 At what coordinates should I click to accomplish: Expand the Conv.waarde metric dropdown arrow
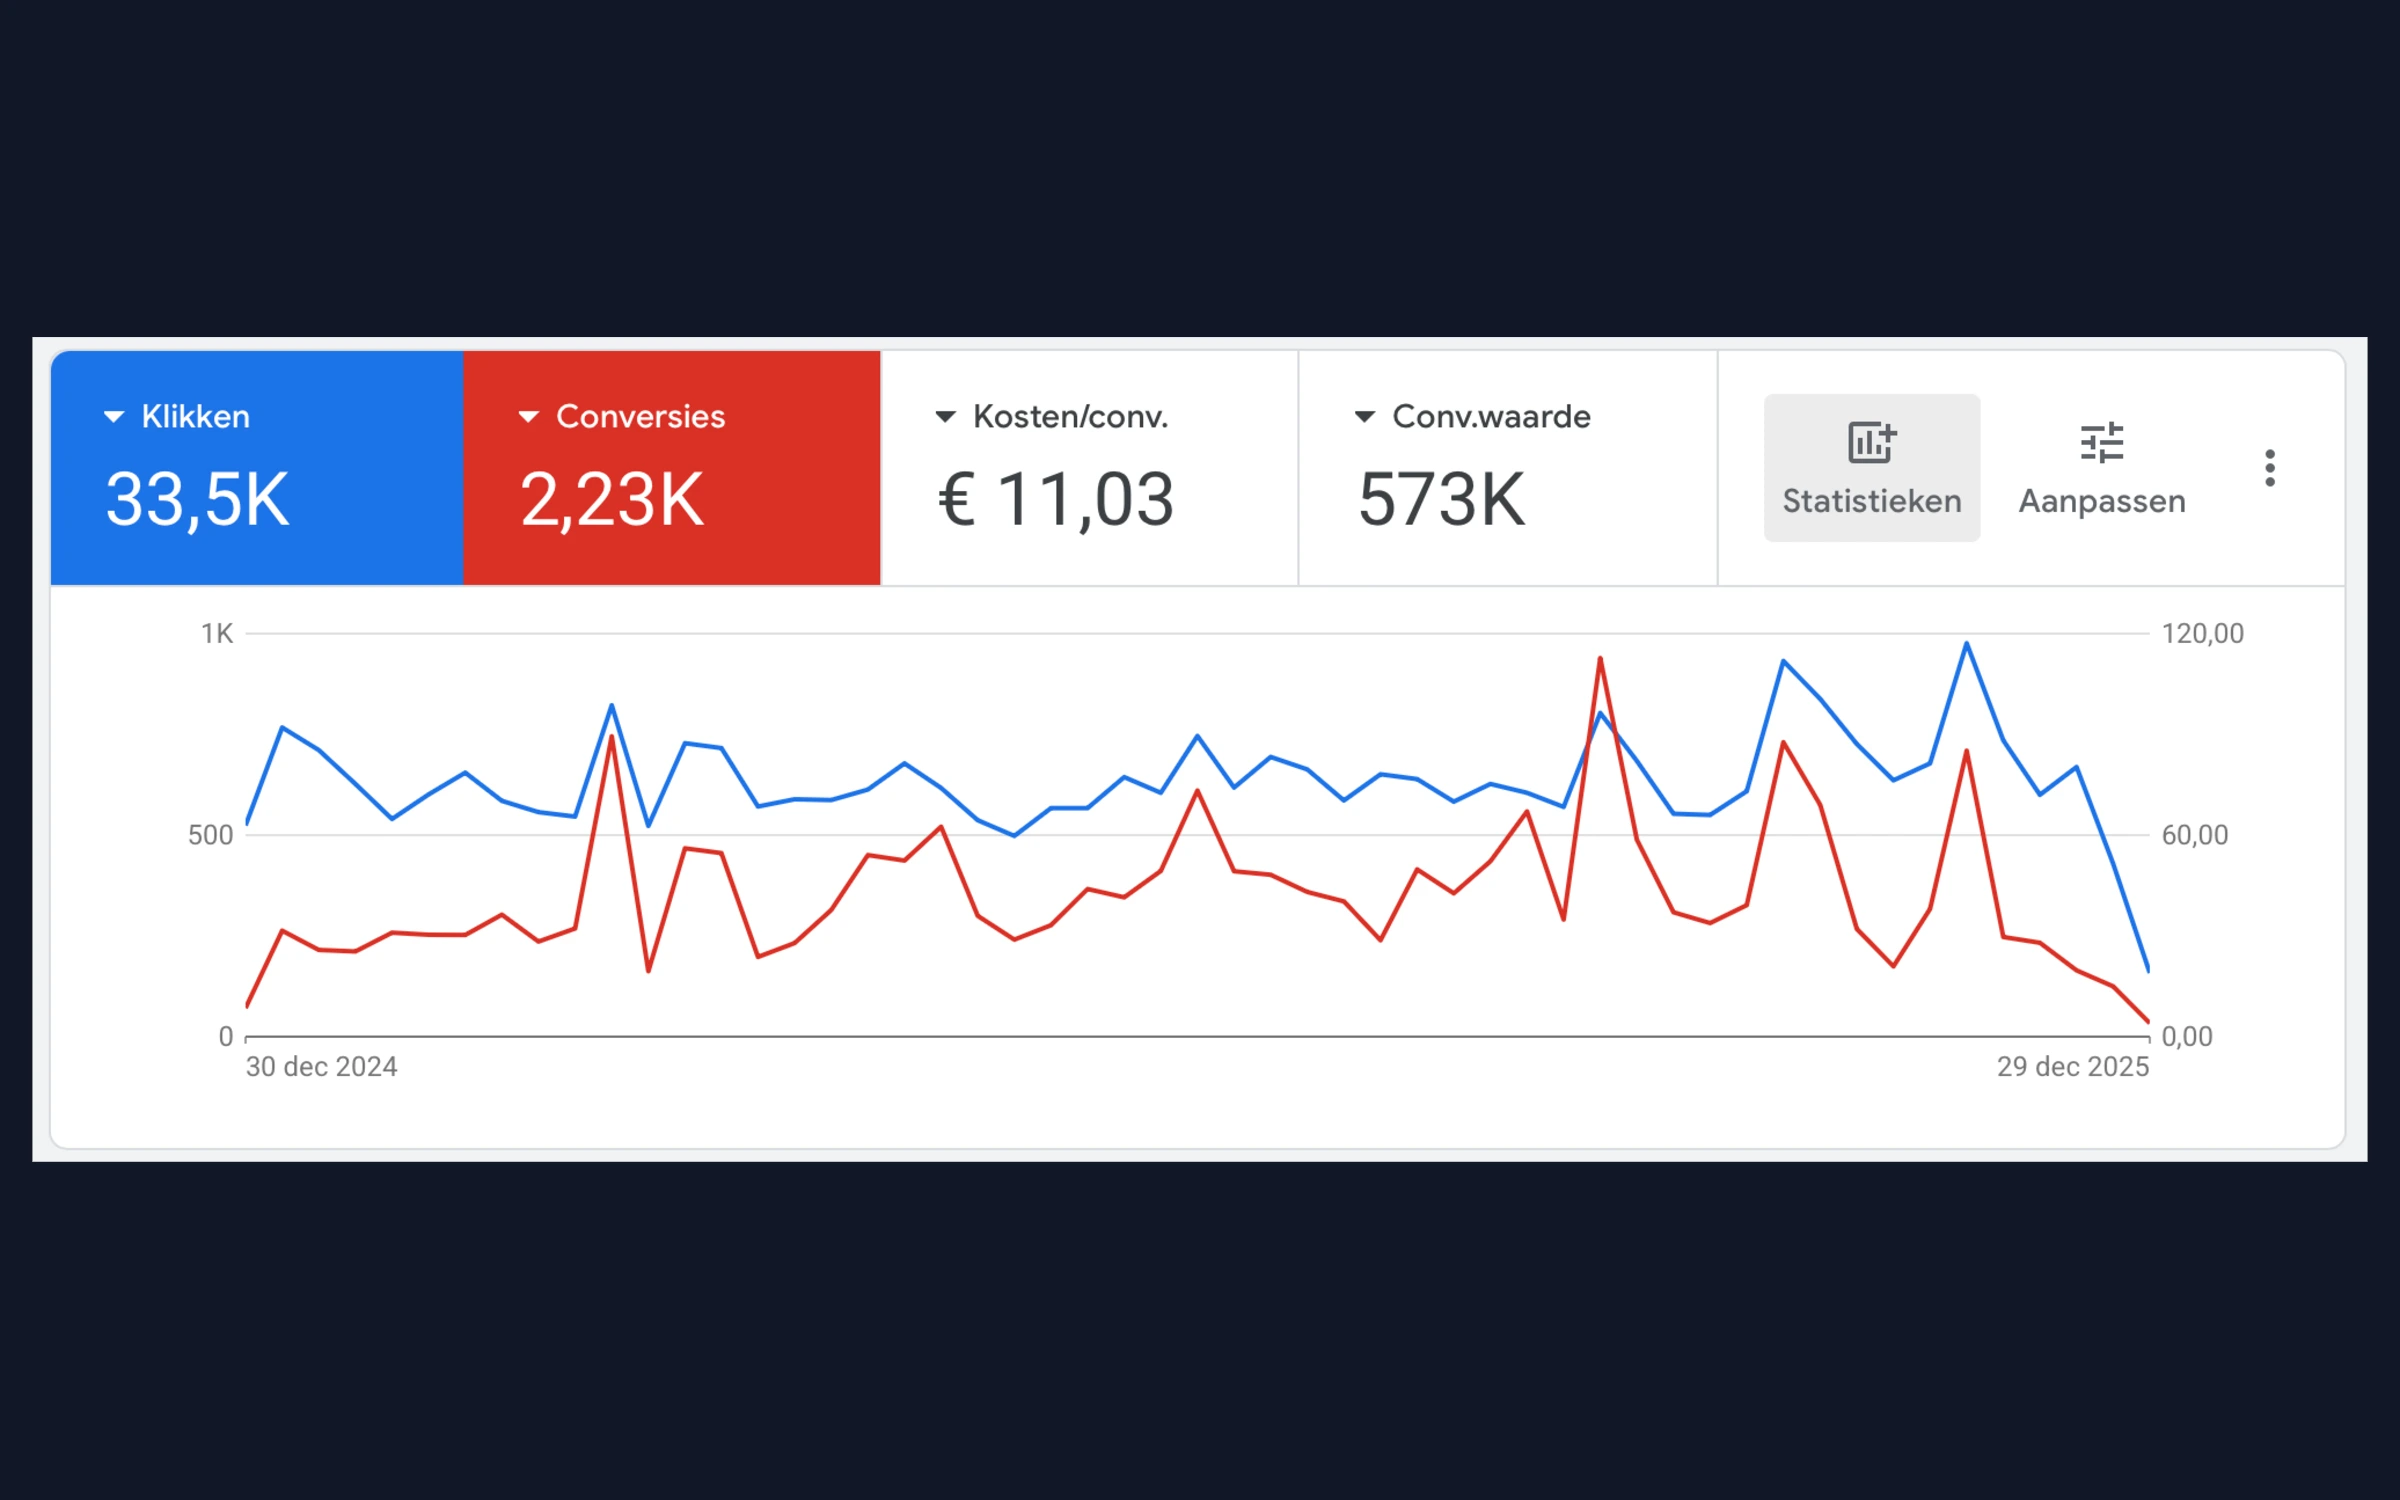pos(1365,417)
